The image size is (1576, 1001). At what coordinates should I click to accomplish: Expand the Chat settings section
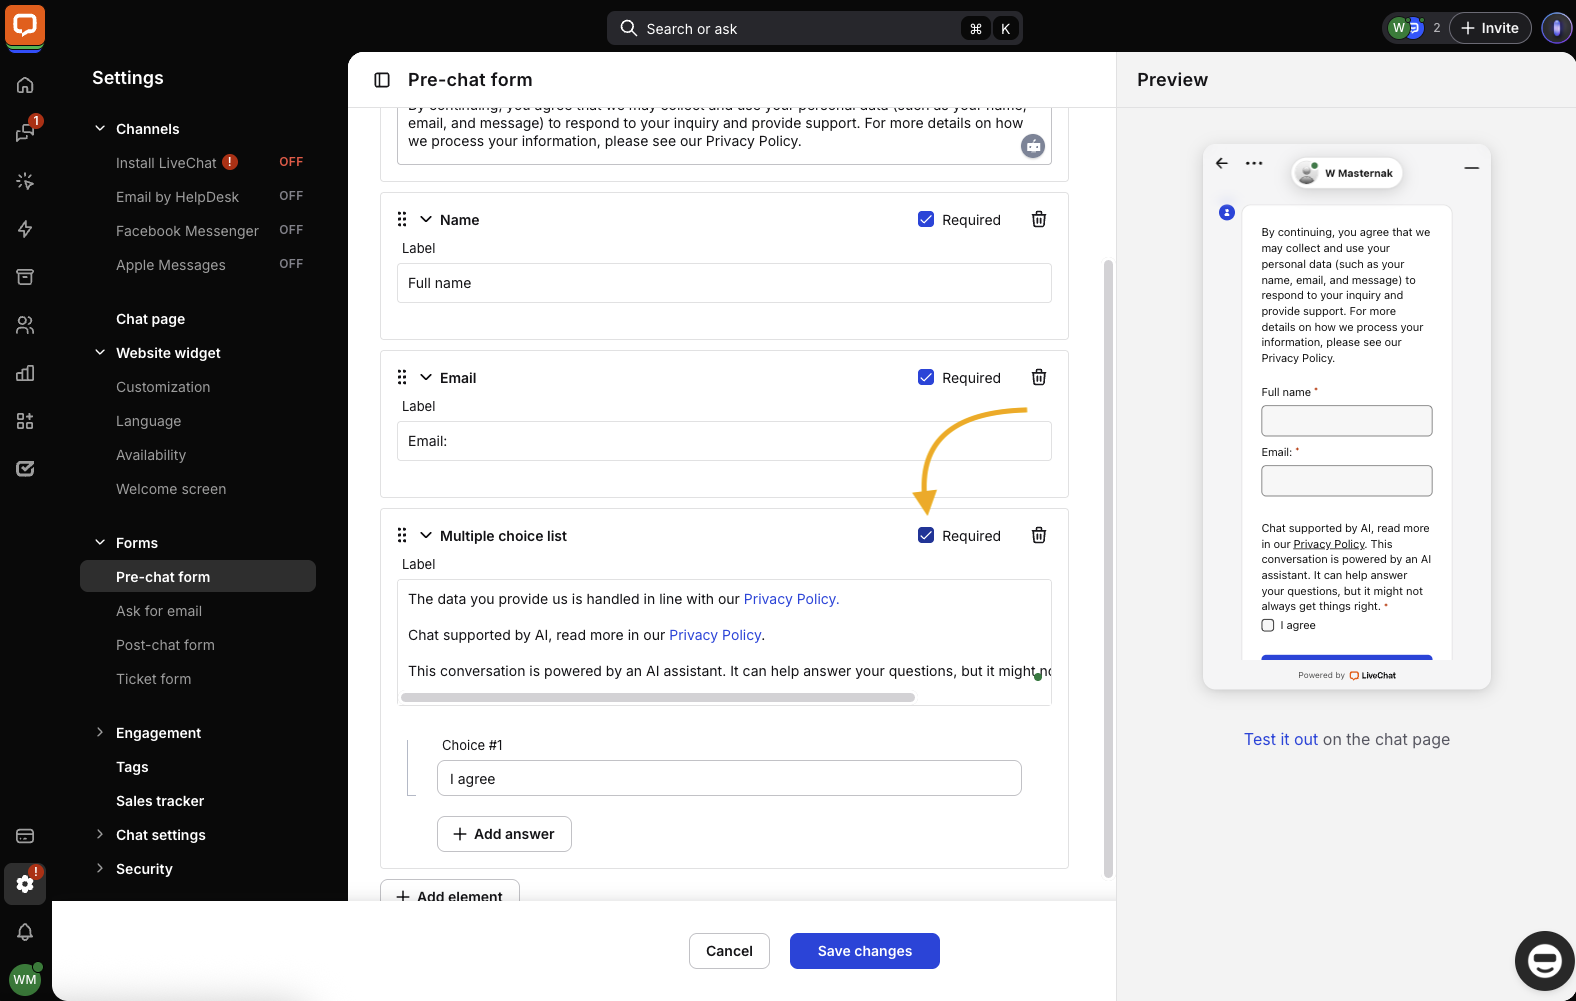pyautogui.click(x=100, y=834)
